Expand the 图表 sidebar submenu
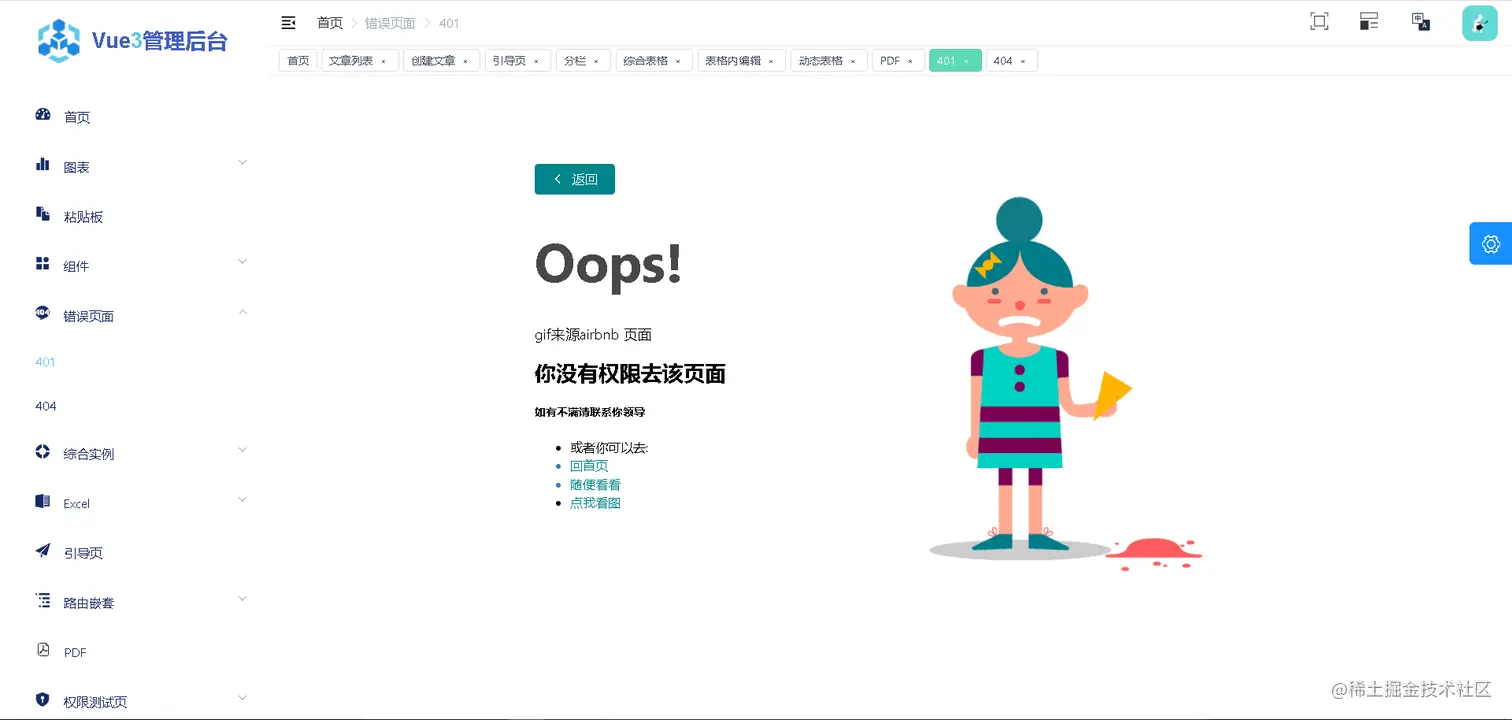This screenshot has height=720, width=1512. point(140,166)
